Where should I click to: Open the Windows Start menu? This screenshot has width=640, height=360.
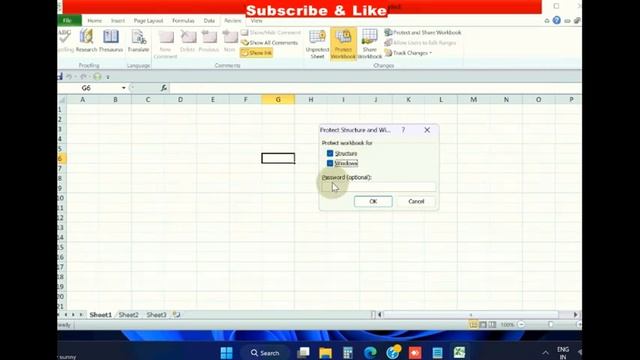click(226, 353)
